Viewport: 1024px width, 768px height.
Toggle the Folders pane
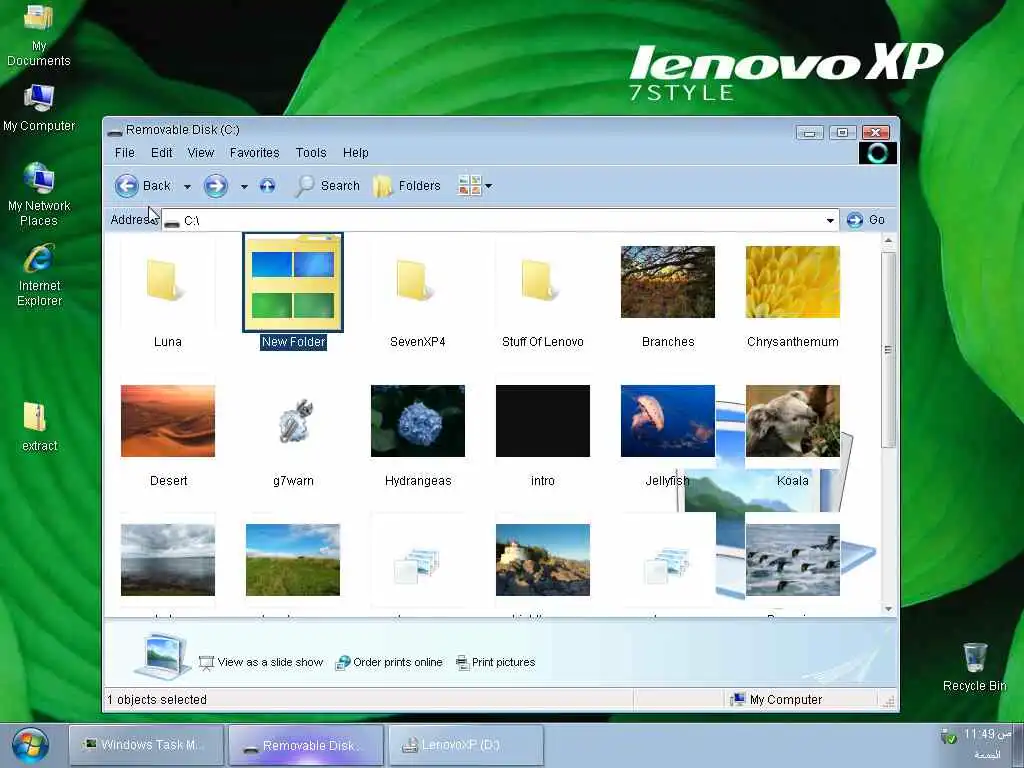pyautogui.click(x=407, y=186)
